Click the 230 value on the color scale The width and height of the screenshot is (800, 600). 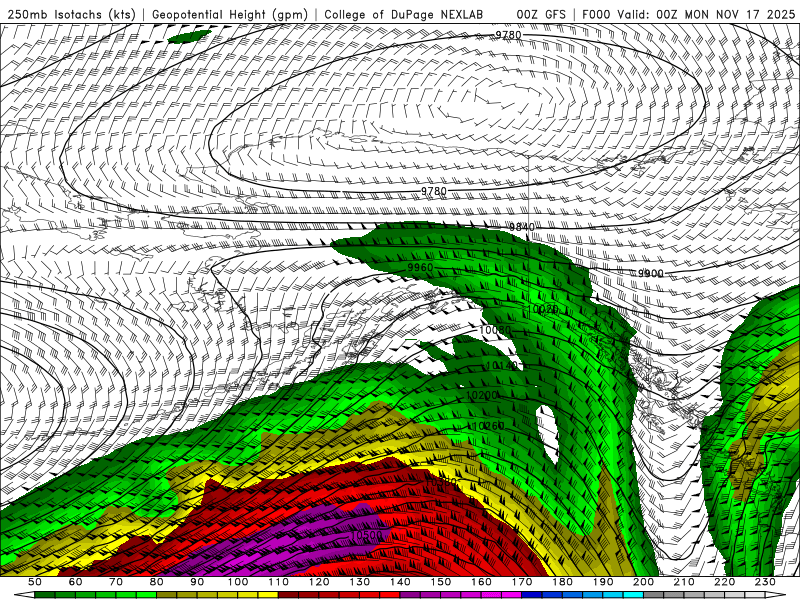(x=765, y=582)
